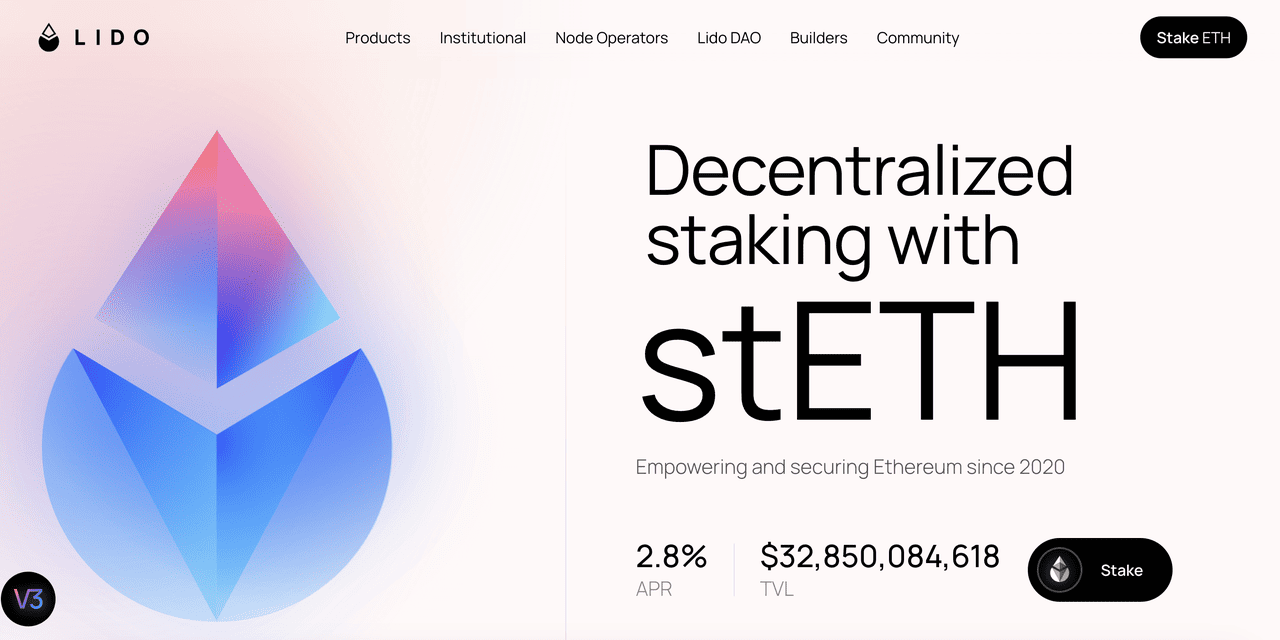Image resolution: width=1280 pixels, height=640 pixels.
Task: Click the stETH headline text
Action: 861,360
